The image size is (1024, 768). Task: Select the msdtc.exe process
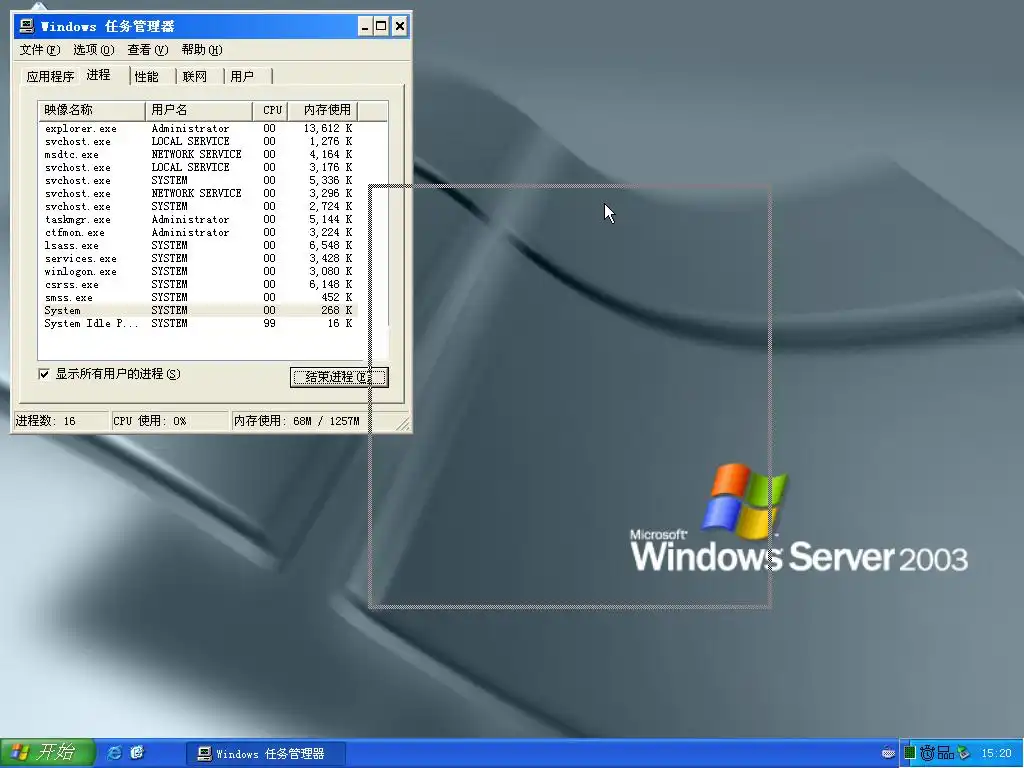point(198,155)
